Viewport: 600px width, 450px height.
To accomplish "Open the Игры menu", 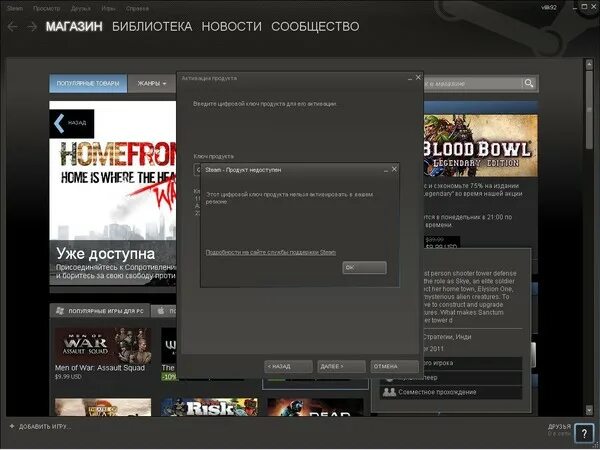I will coord(108,8).
